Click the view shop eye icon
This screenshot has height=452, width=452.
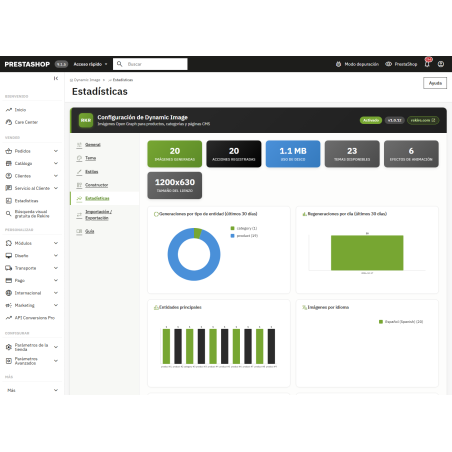point(388,64)
